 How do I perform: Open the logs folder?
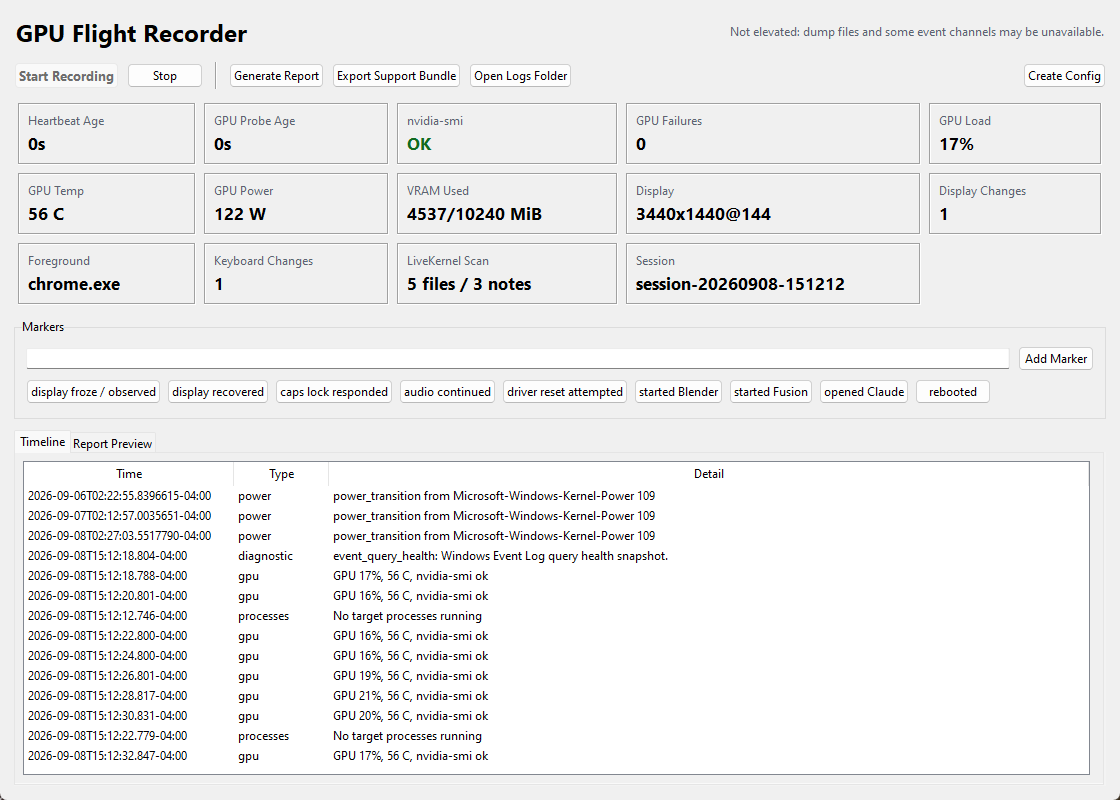pos(521,76)
